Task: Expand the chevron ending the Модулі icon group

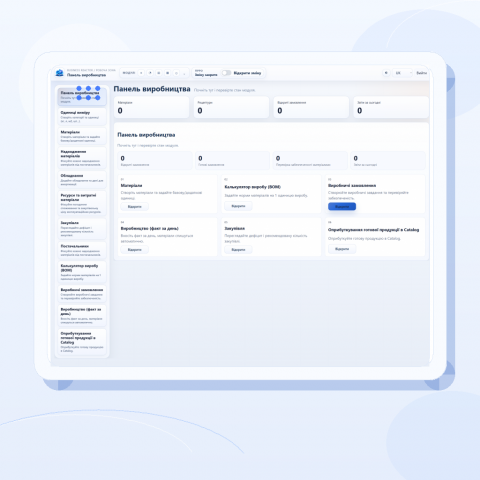Action: tap(184, 73)
